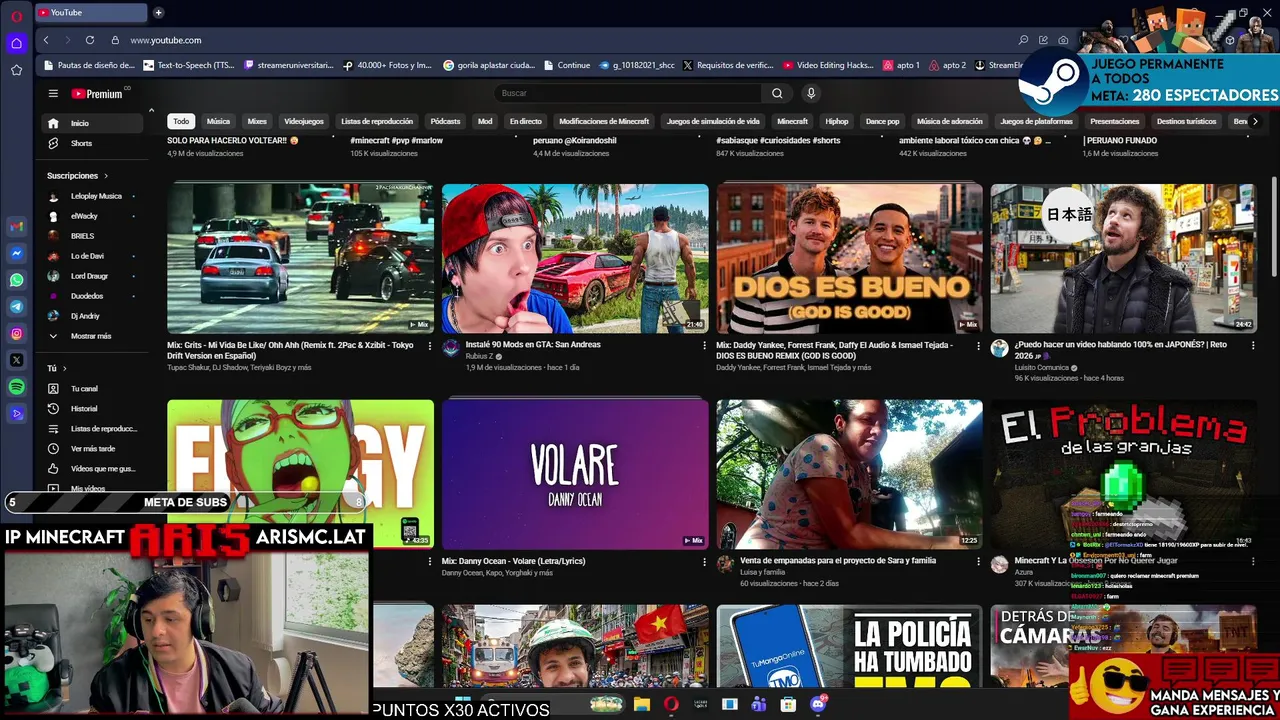Select the Hiphop filter chip
This screenshot has width=1280, height=720.
(x=837, y=121)
